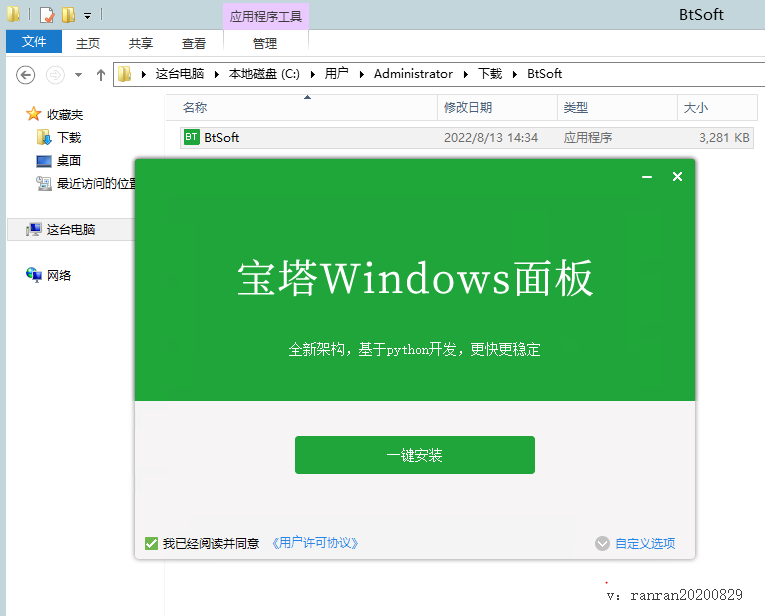Expand the arrow after Administrator in path
The image size is (765, 616).
[465, 74]
